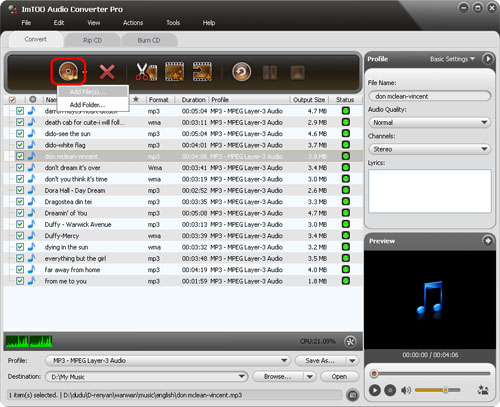The width and height of the screenshot is (500, 407).
Task: Uncheck Dora Hall - Day Dream file
Action: 20,190
